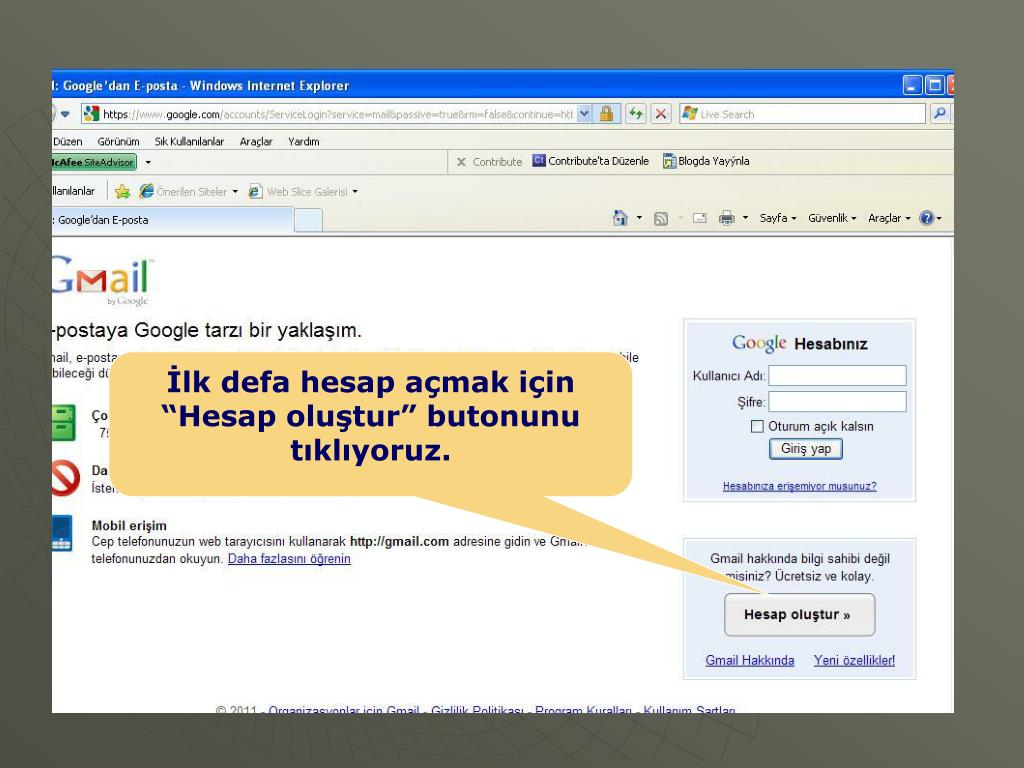Click the add to favorites star icon

click(x=122, y=191)
